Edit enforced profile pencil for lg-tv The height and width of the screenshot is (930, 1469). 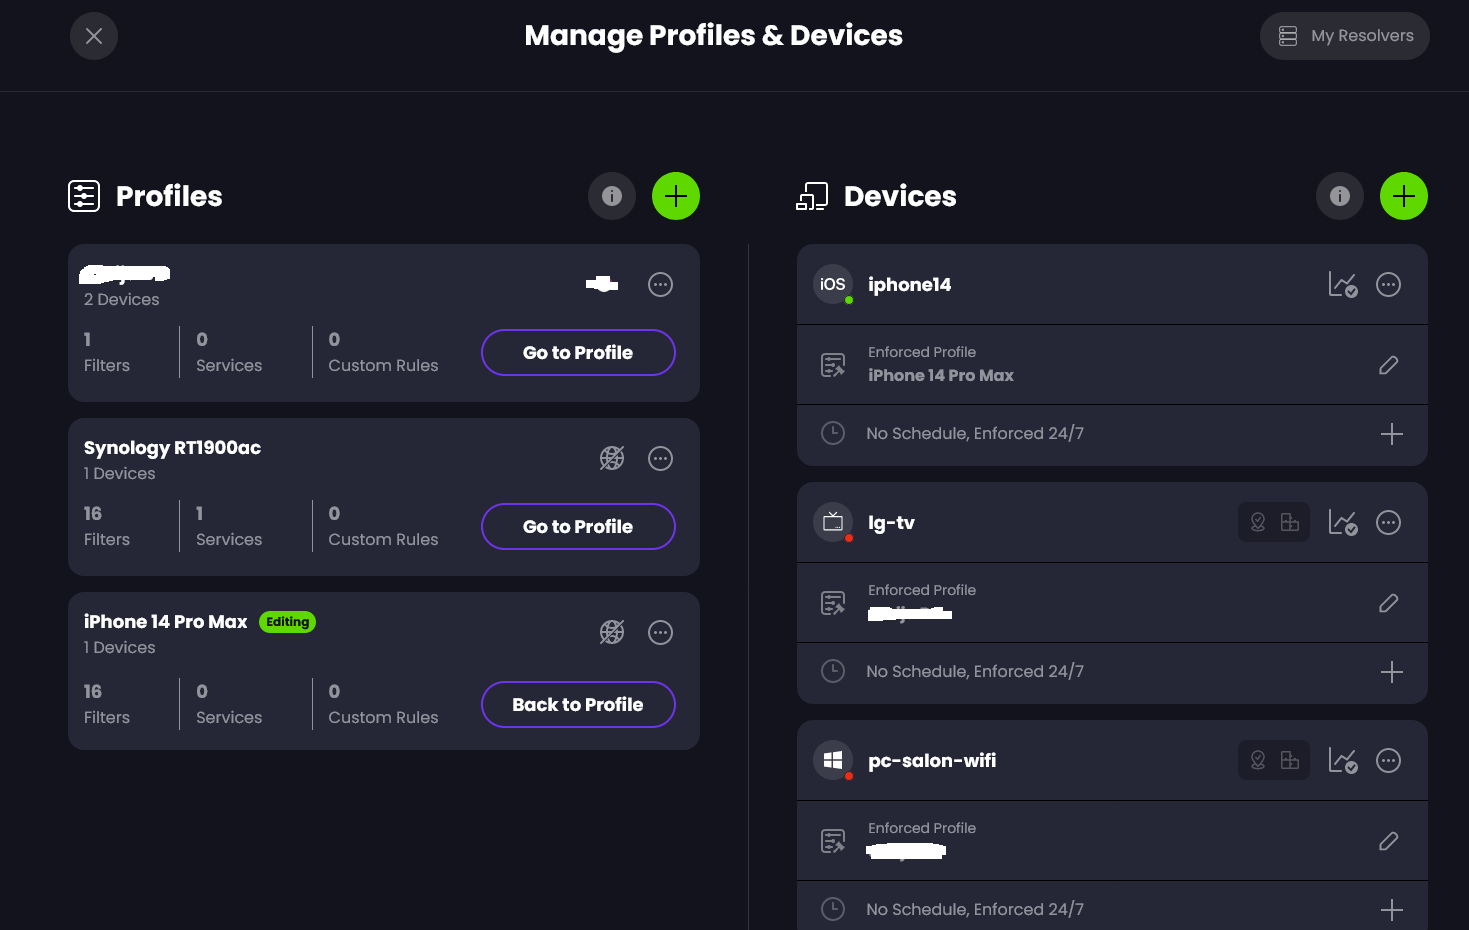[x=1389, y=603]
